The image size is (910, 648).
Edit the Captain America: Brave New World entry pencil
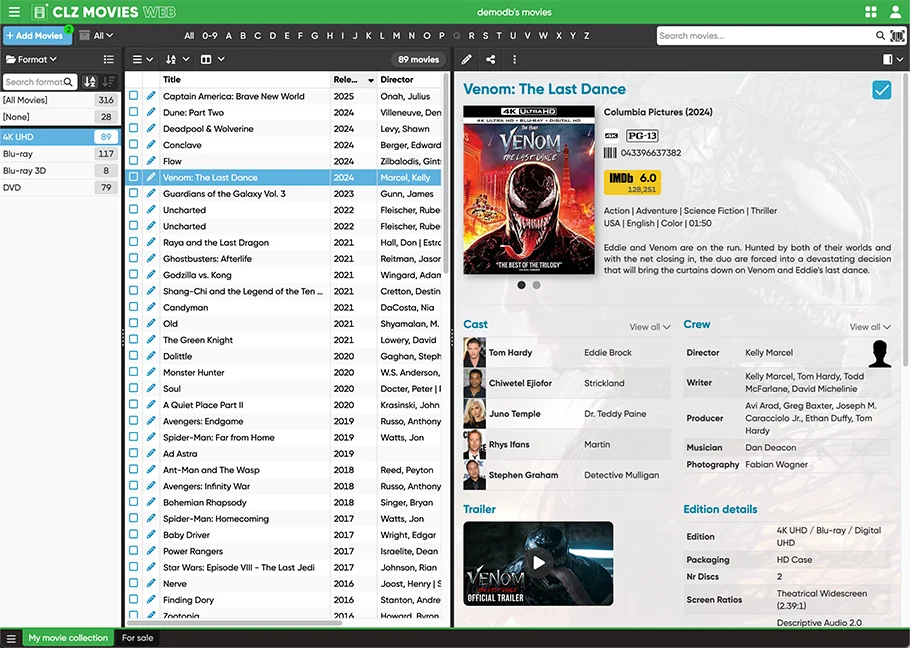[151, 96]
